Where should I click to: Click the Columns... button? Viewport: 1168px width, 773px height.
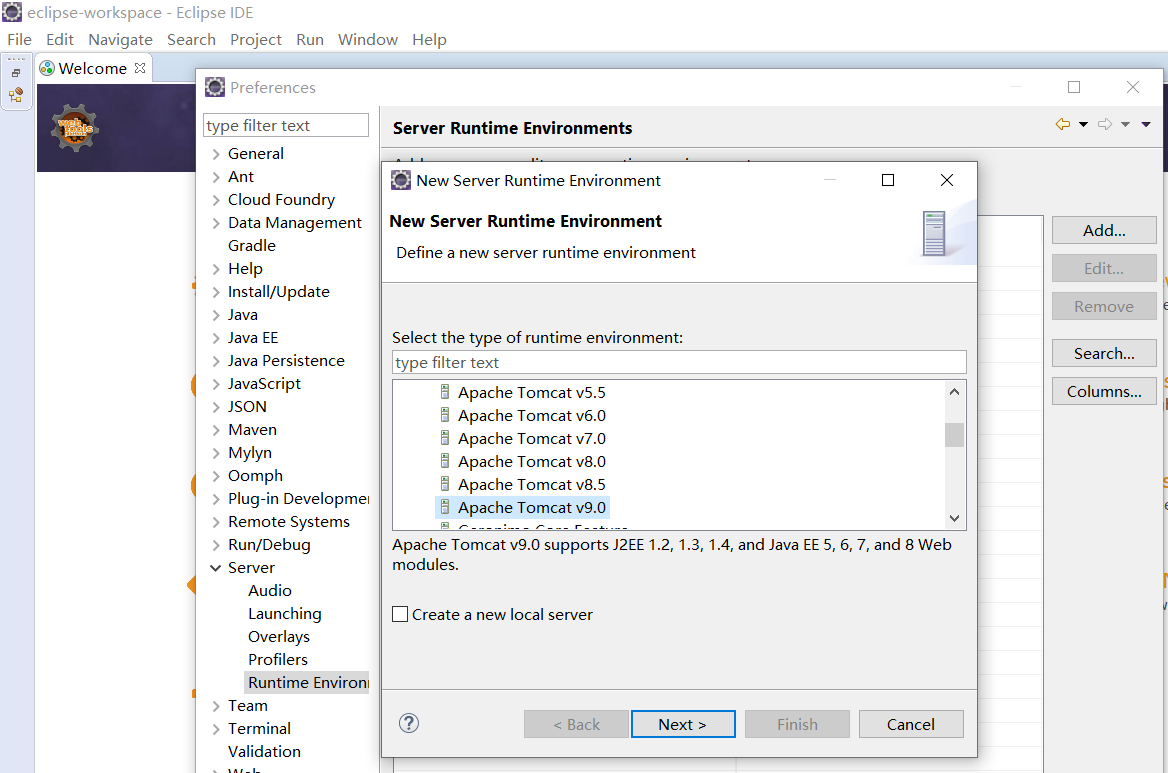pyautogui.click(x=1104, y=391)
